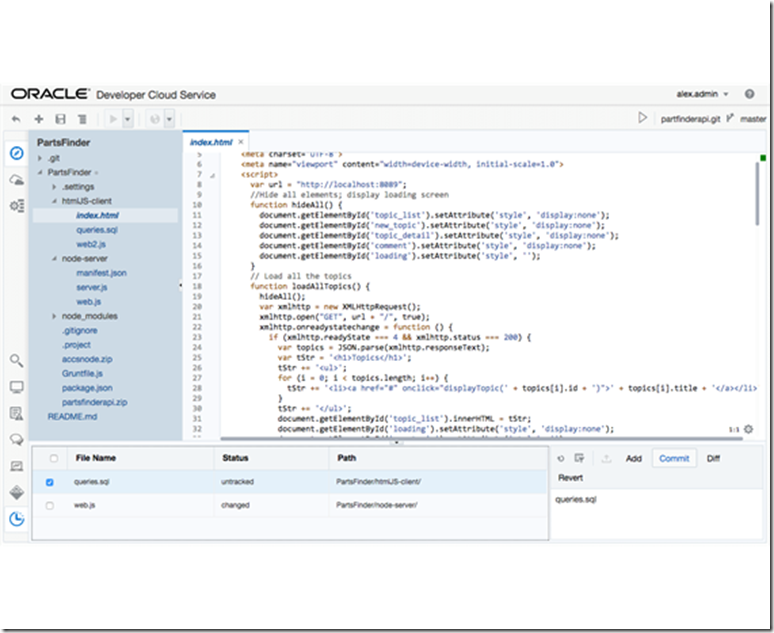Open the compass navigator icon in left sidebar

(16, 153)
